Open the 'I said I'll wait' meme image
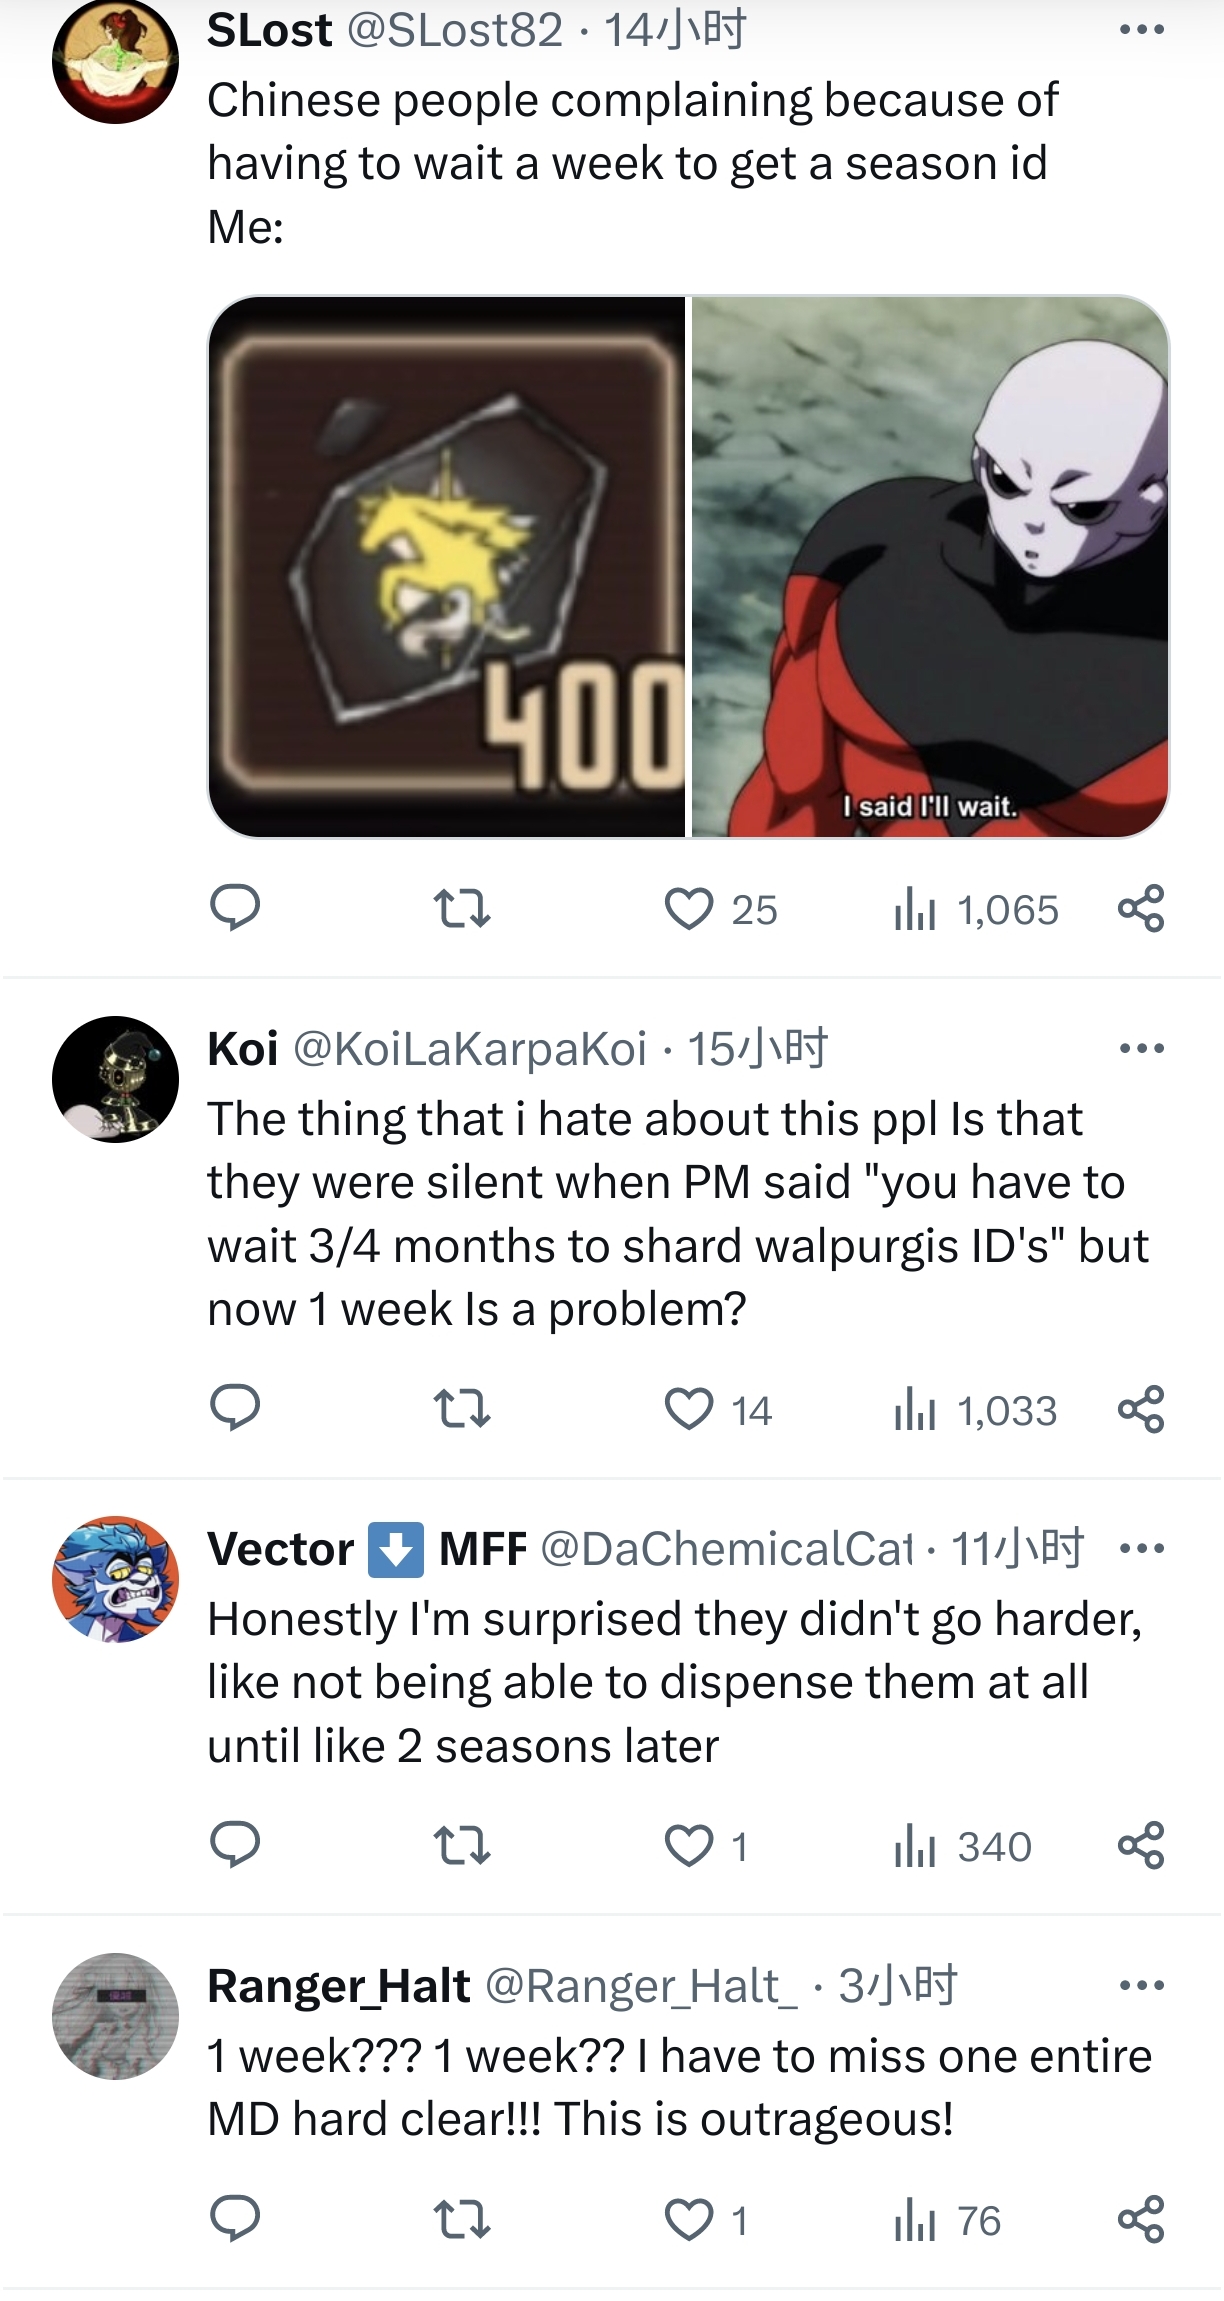The image size is (1224, 2301). click(x=930, y=567)
